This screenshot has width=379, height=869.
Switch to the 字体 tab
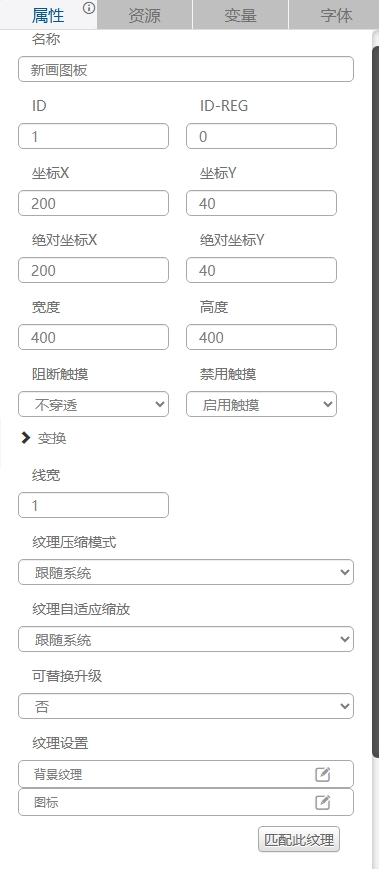tap(334, 15)
